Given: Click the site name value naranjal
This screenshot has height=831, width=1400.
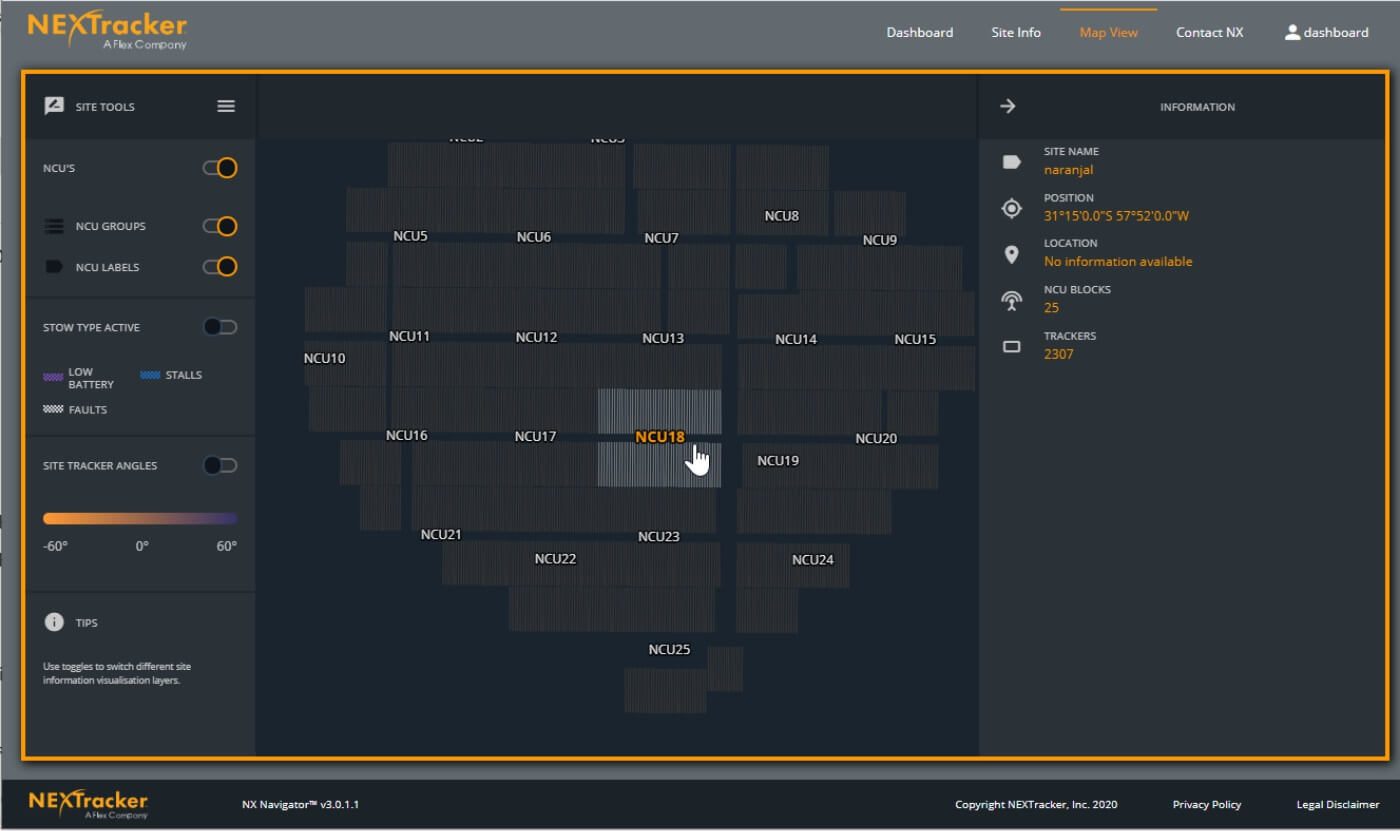Looking at the screenshot, I should [x=1069, y=169].
